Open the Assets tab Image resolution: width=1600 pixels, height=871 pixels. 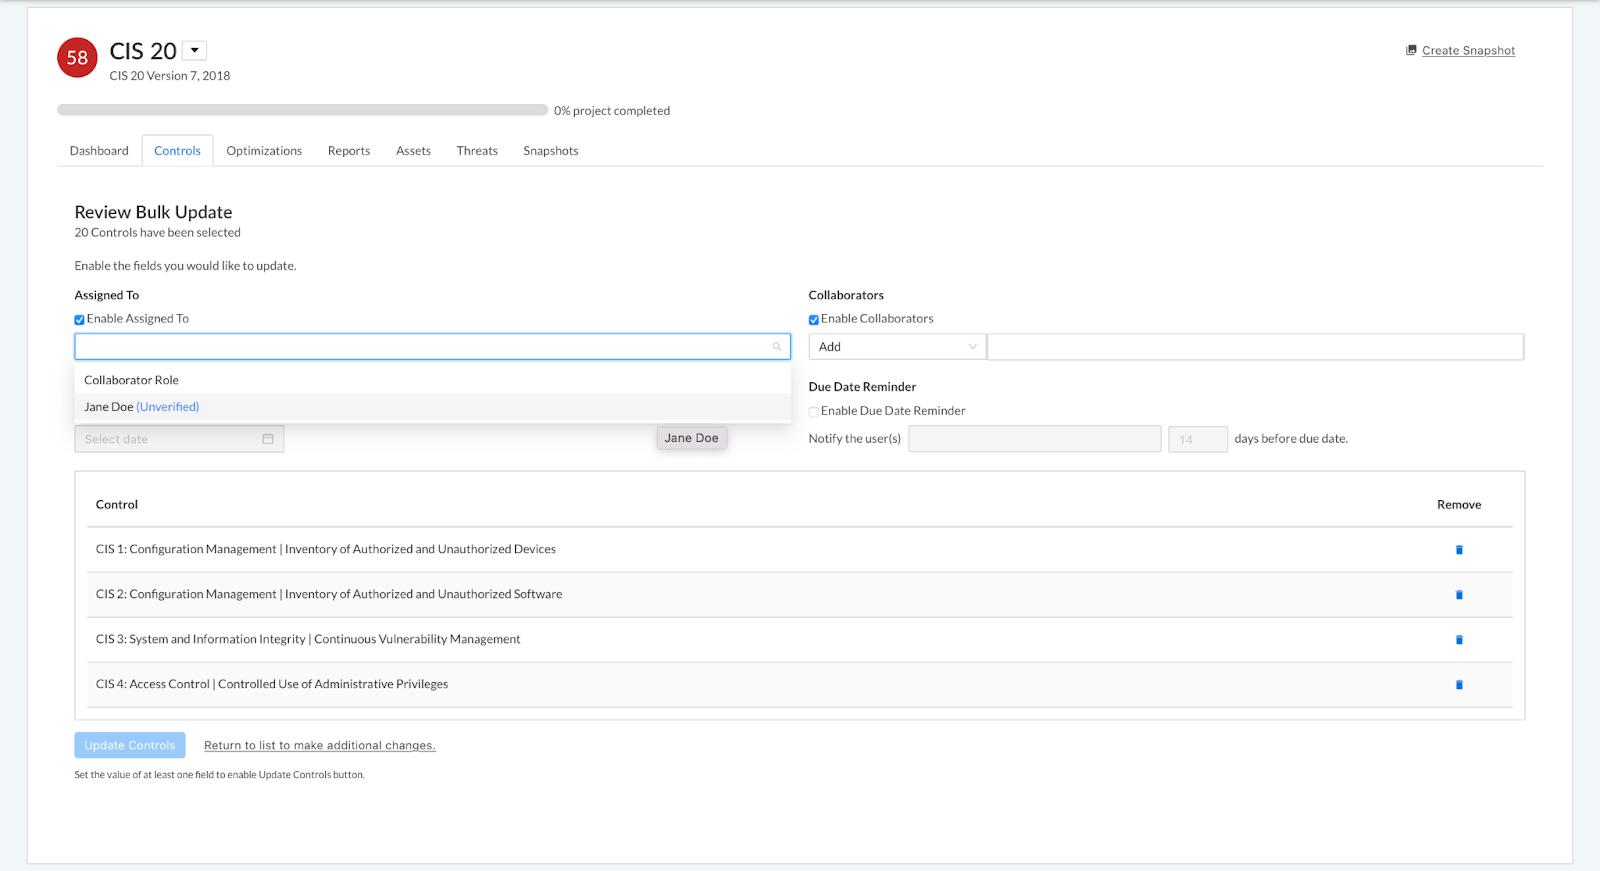tap(413, 151)
